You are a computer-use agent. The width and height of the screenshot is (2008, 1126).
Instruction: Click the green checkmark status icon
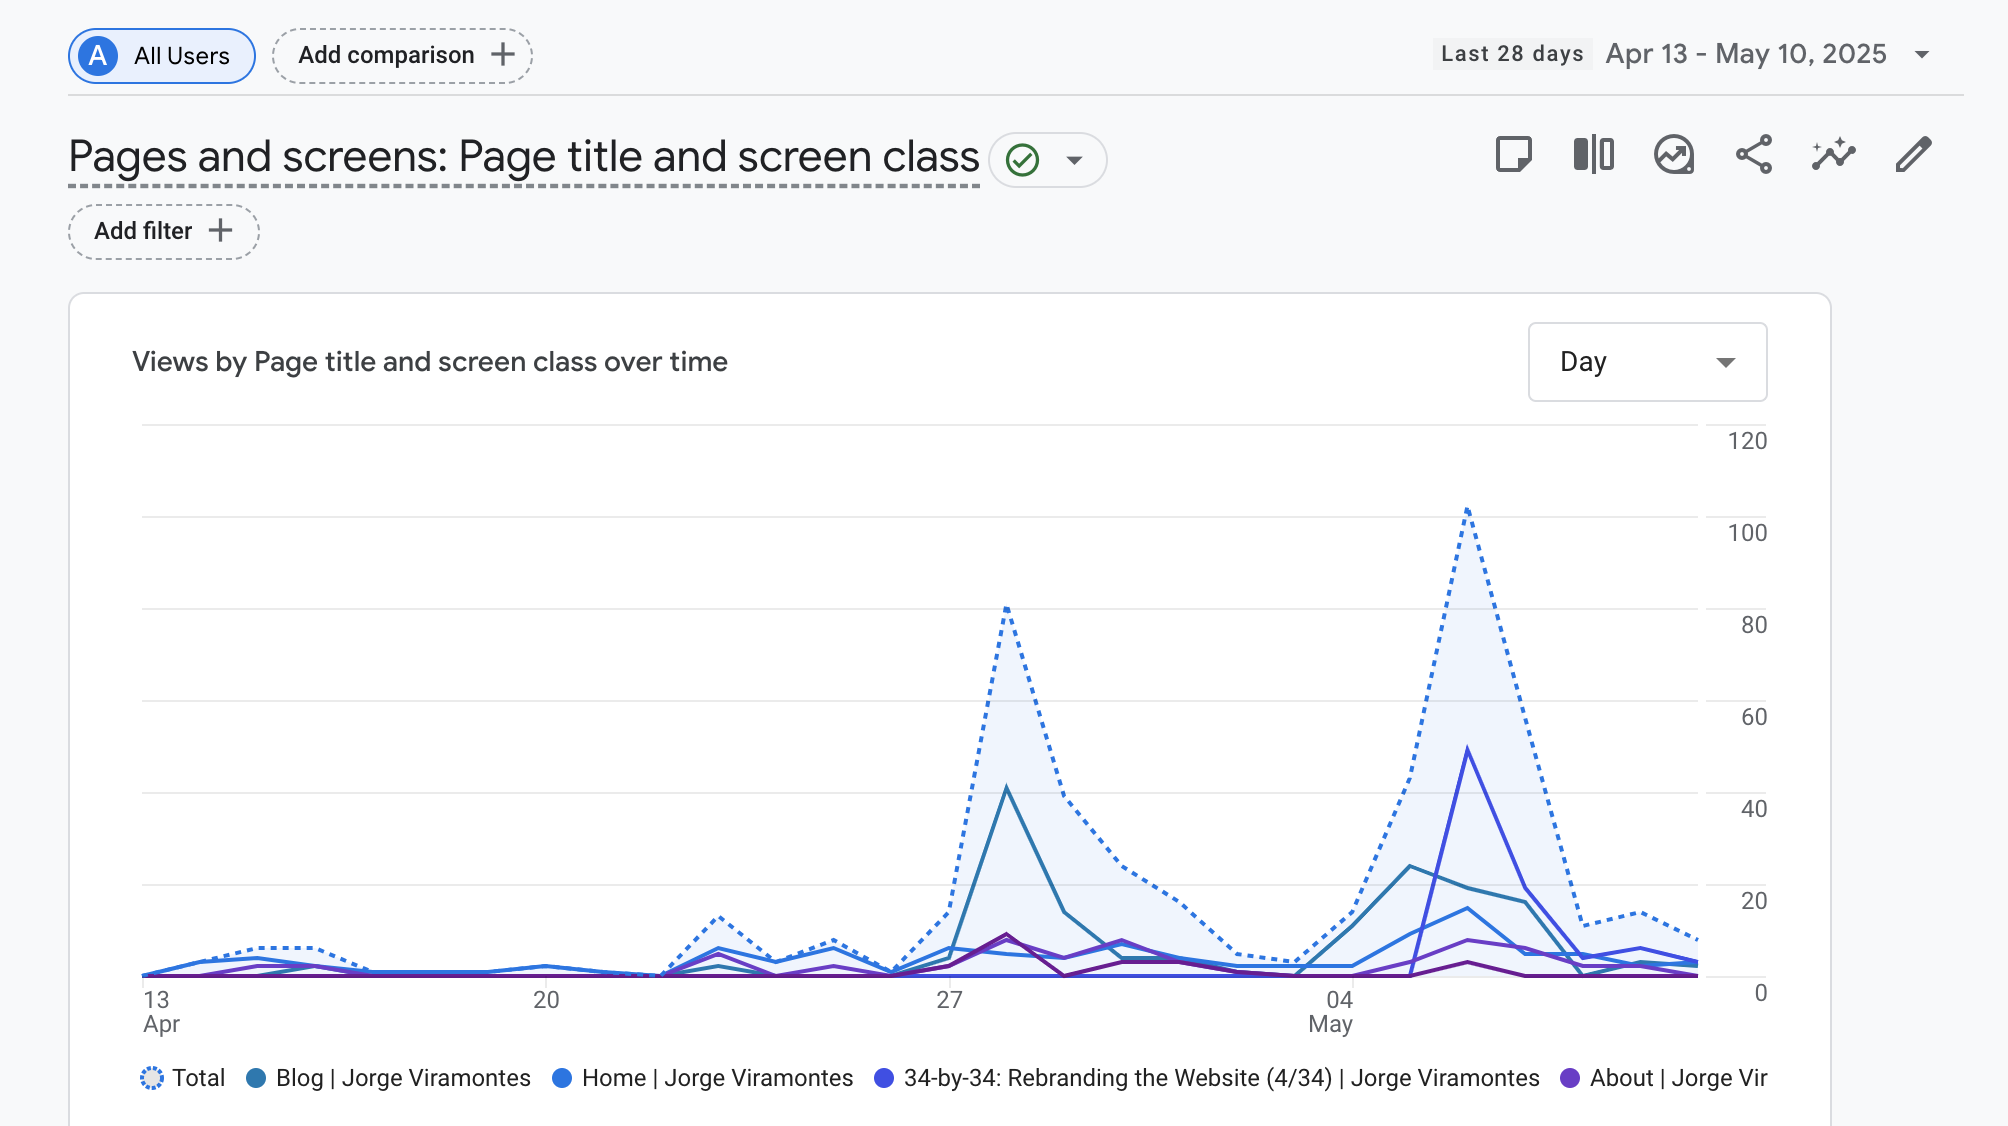(x=1022, y=160)
